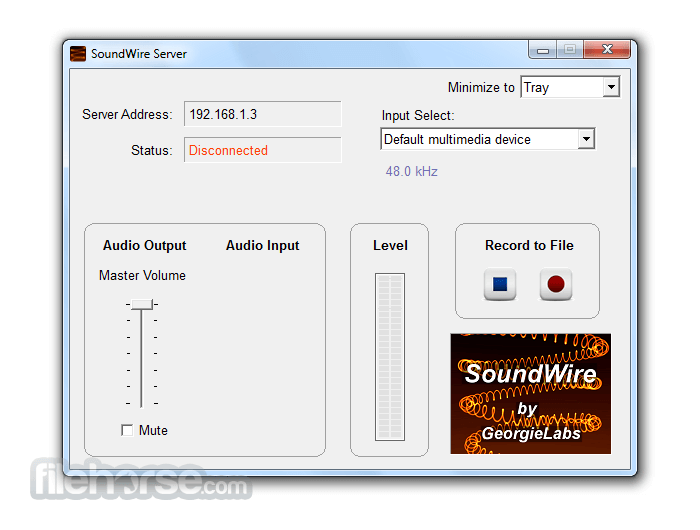Click the SoundWire Server window title

coord(139,54)
